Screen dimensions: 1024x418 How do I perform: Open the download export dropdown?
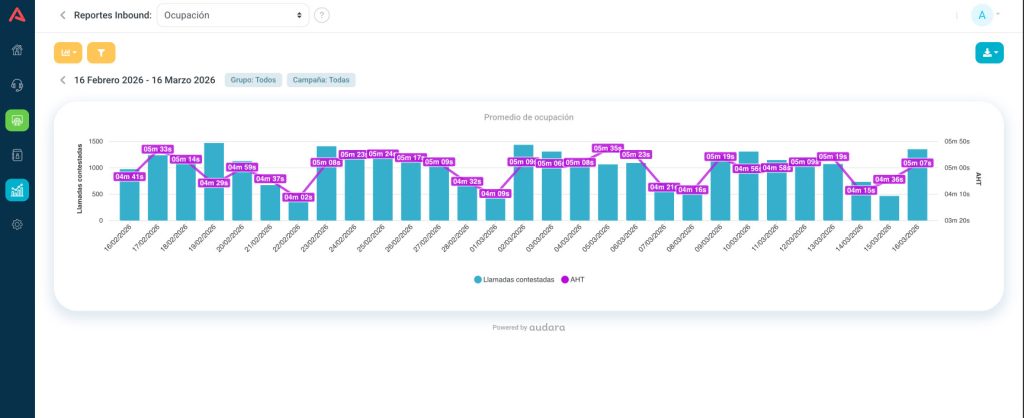click(x=988, y=52)
